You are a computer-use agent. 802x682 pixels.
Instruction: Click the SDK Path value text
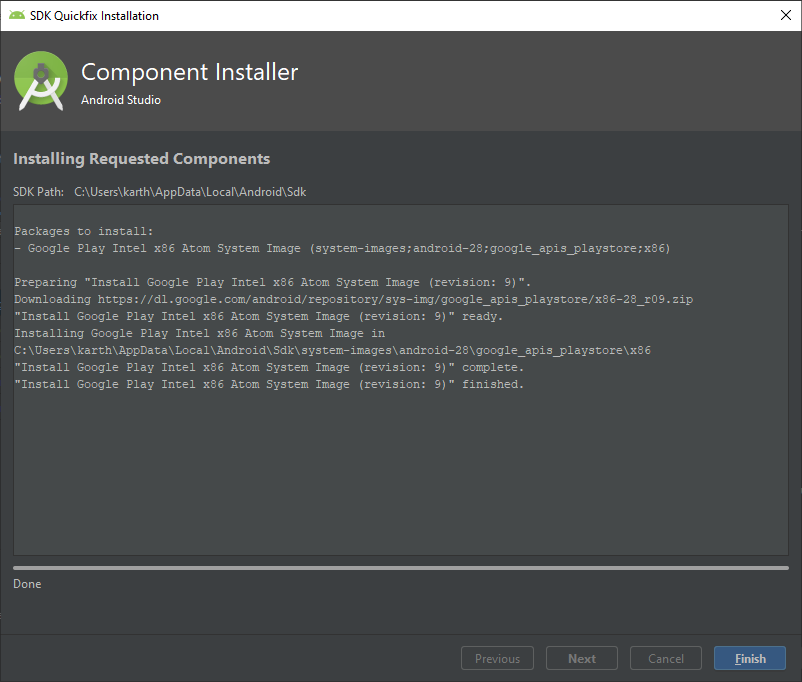point(190,192)
